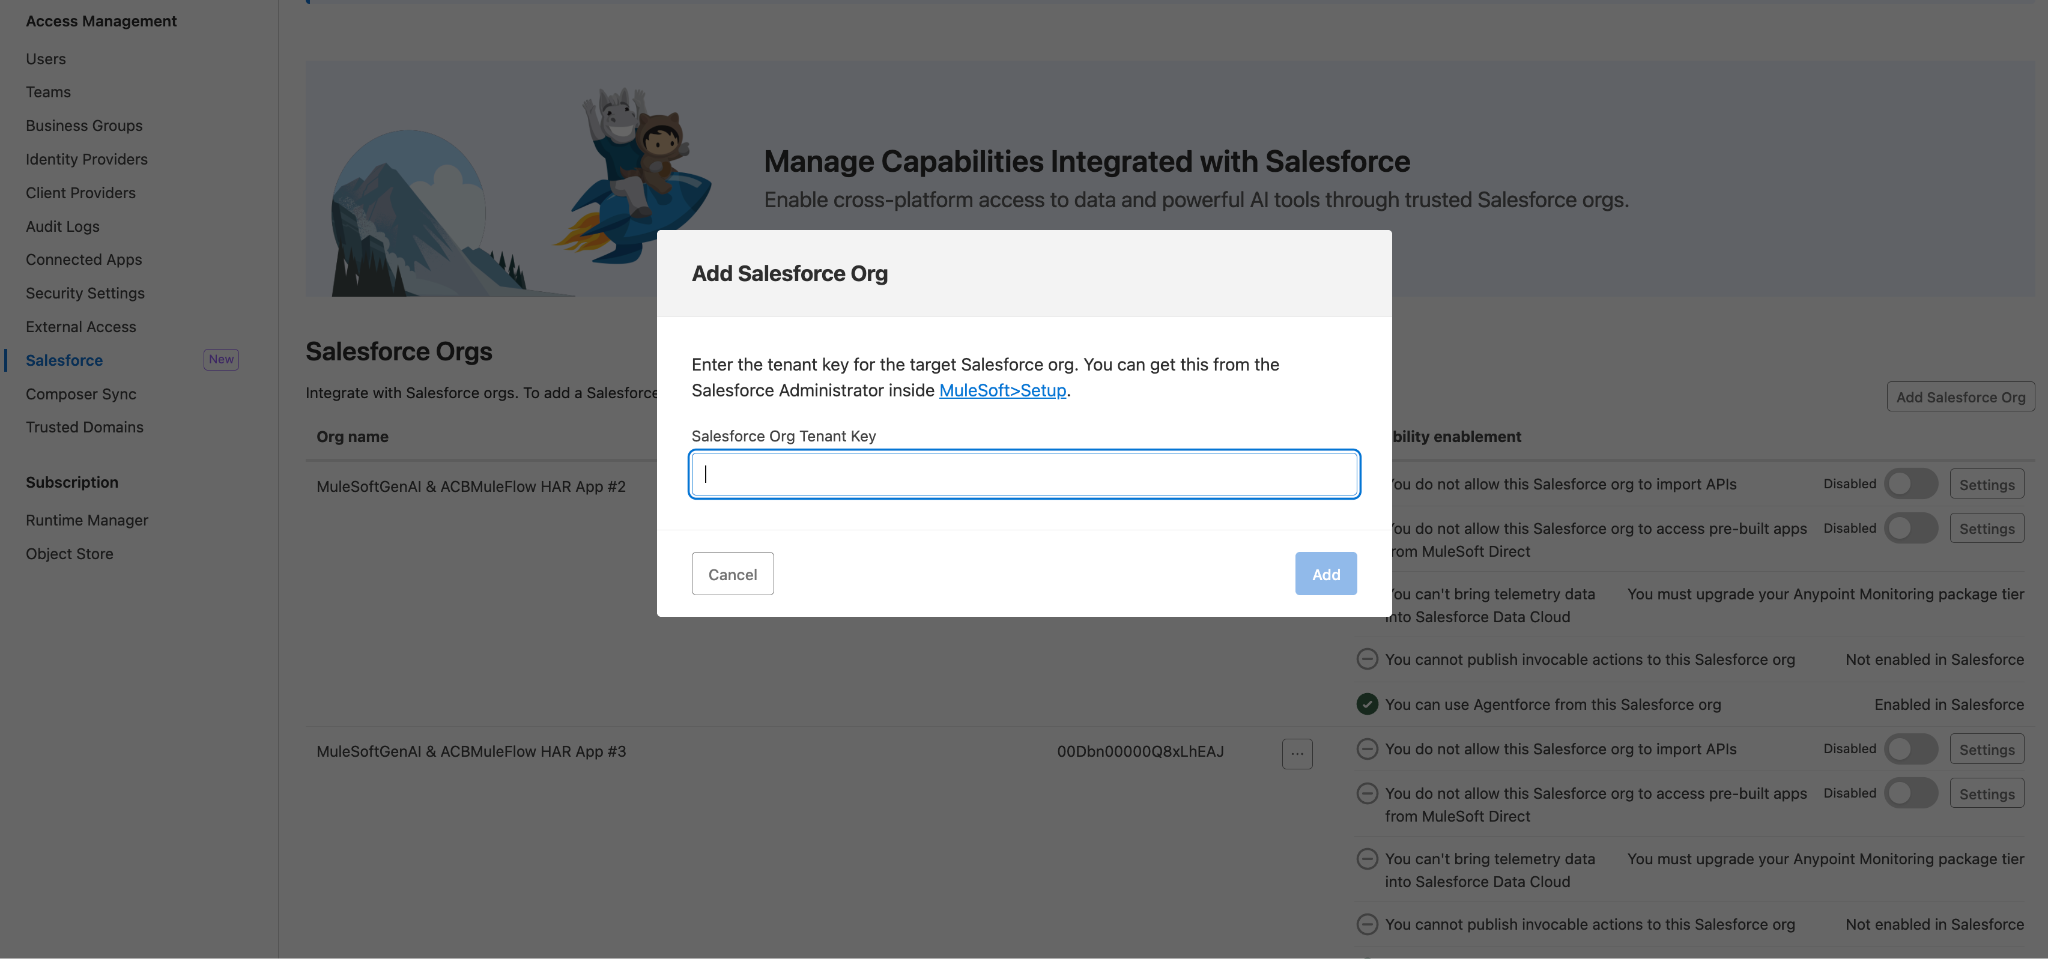Click green check icon beside Agentforce capability

click(1367, 704)
